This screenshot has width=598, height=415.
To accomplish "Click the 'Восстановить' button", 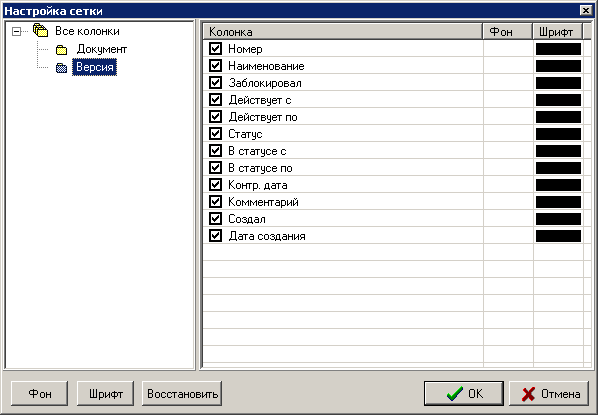I will point(182,393).
